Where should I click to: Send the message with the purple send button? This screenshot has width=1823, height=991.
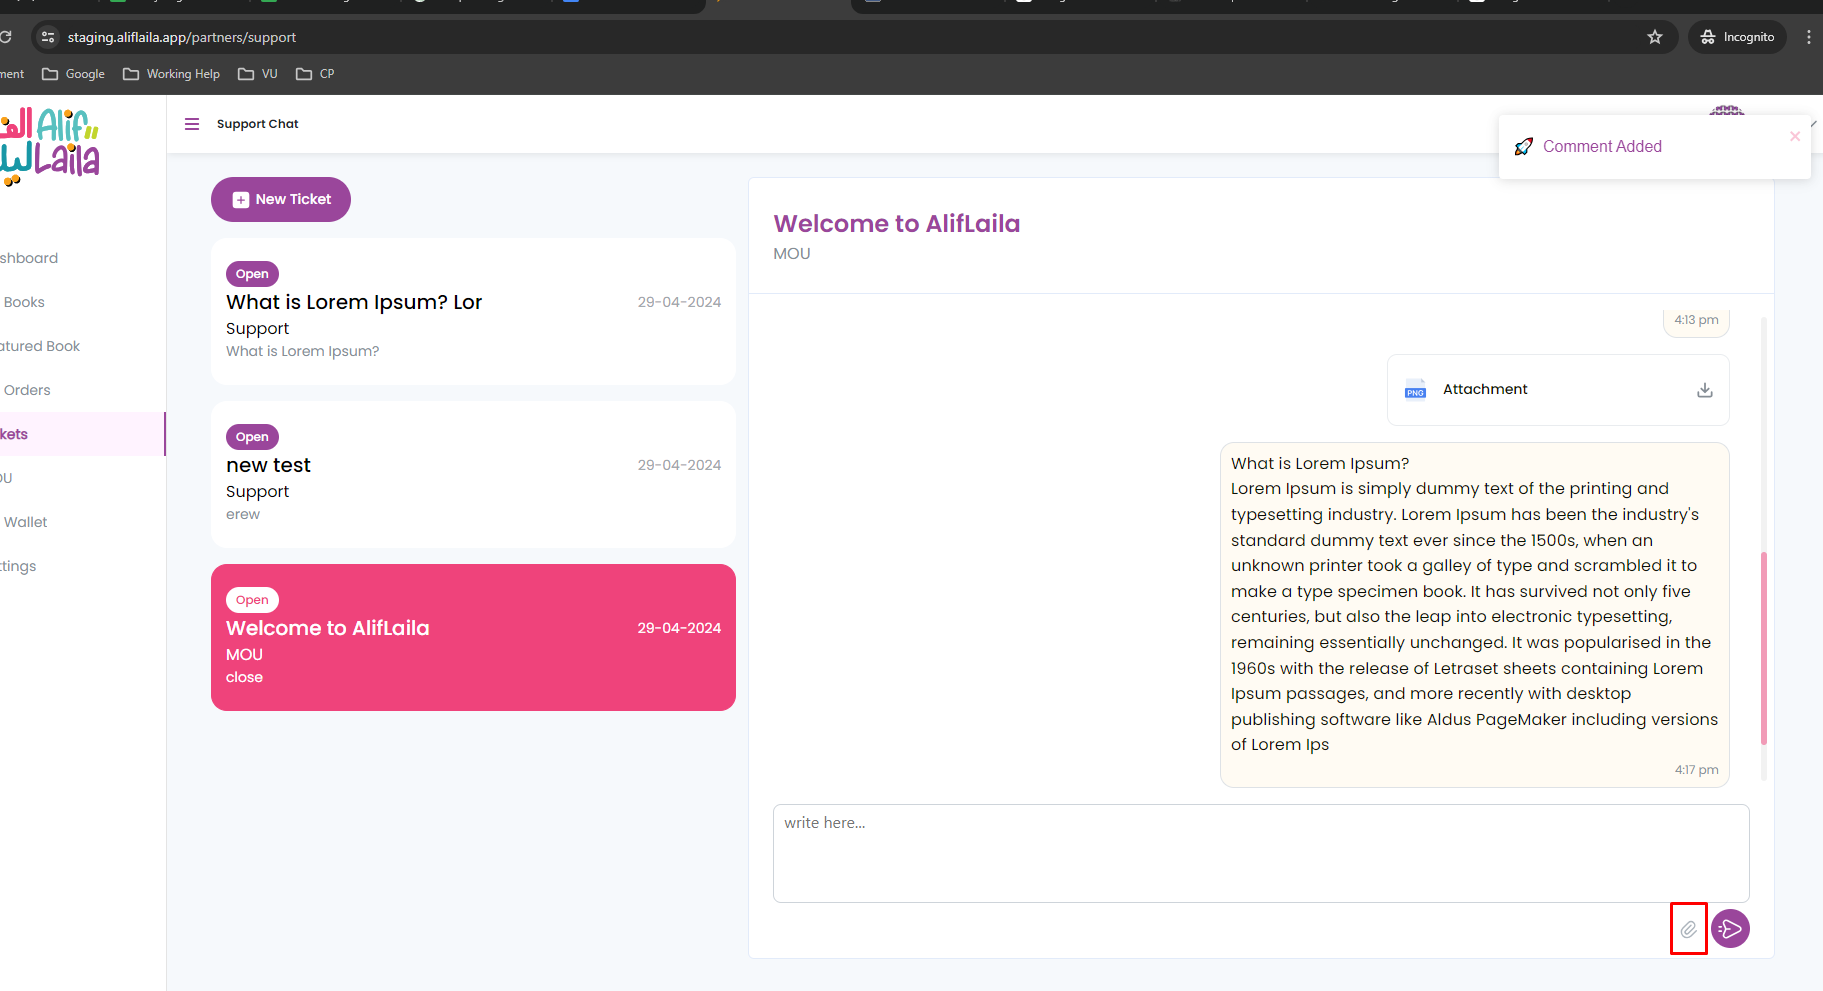(x=1730, y=929)
